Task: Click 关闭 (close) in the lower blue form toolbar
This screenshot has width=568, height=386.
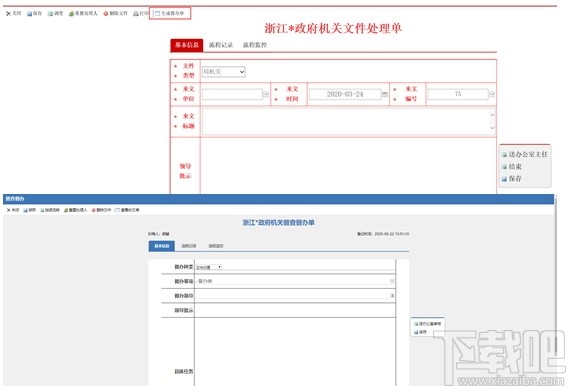Action: click(13, 210)
